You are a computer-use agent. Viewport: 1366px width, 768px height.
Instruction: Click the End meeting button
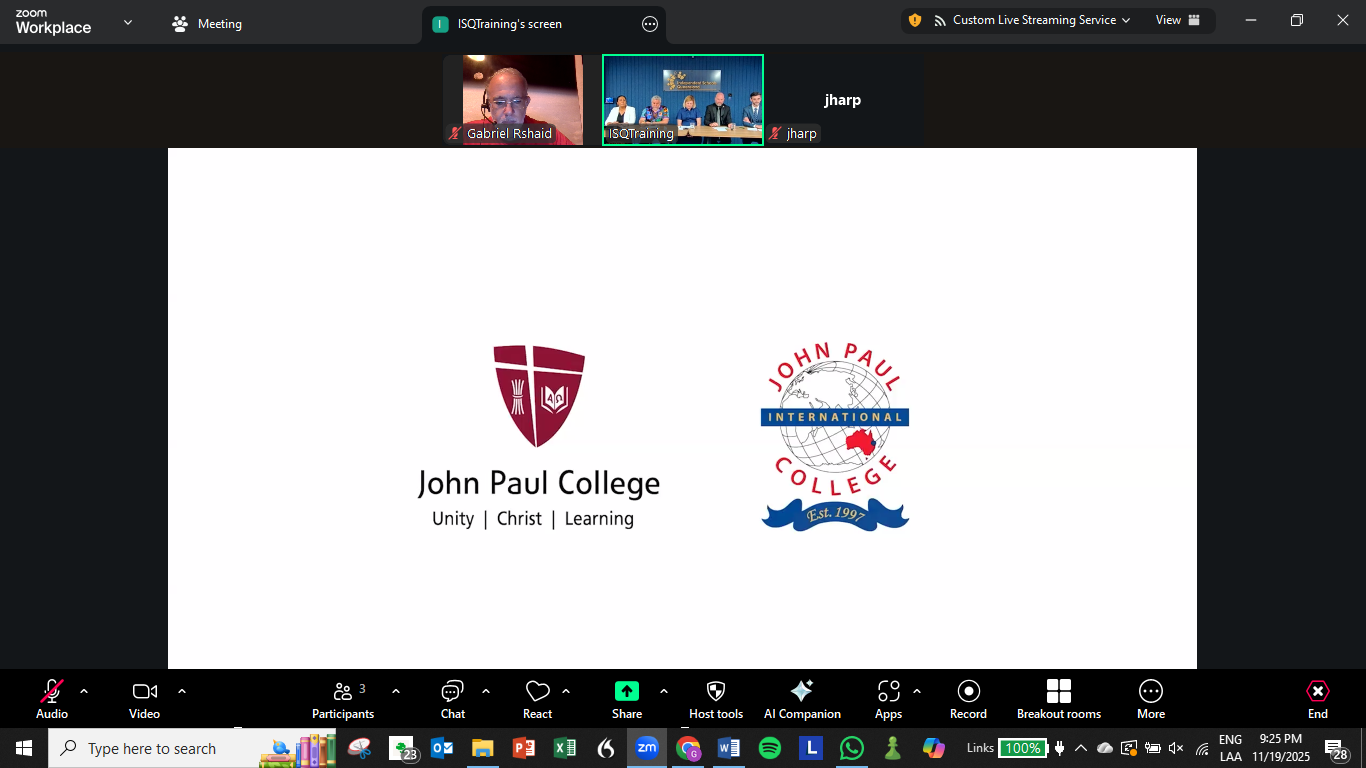(1318, 699)
